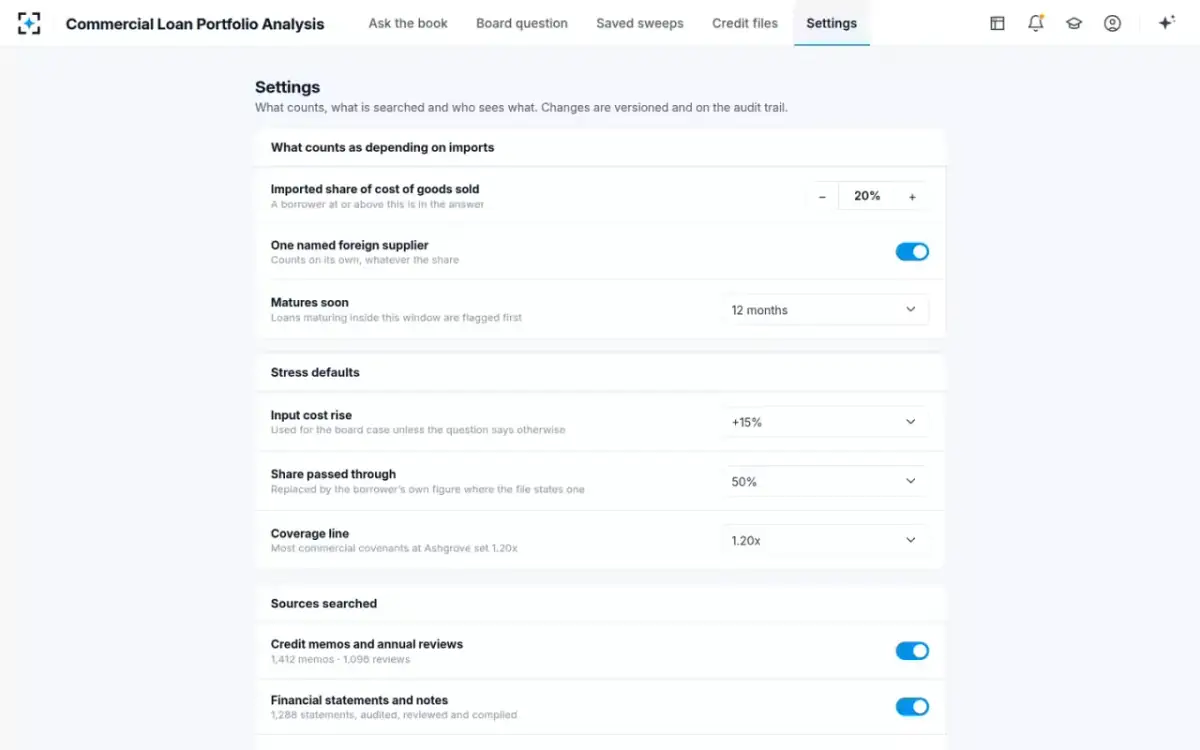This screenshot has height=750, width=1200.
Task: Switch to Board question tab
Action: [x=522, y=23]
